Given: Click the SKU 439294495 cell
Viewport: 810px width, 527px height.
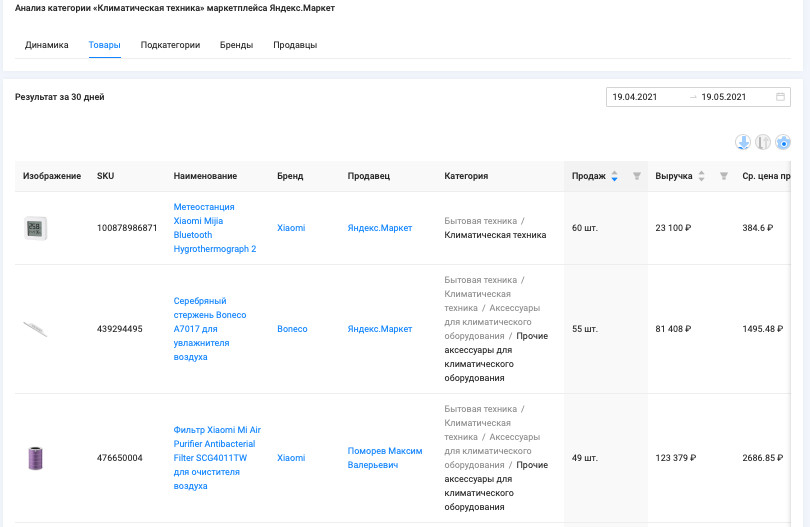Looking at the screenshot, I should [x=119, y=329].
